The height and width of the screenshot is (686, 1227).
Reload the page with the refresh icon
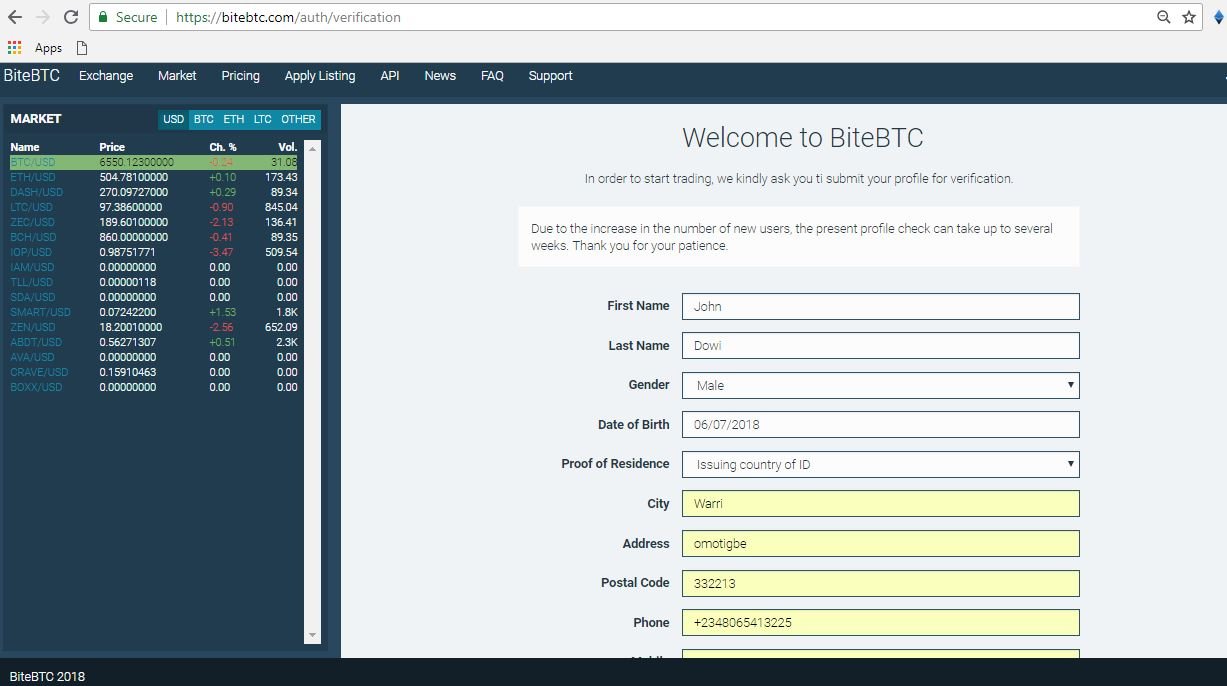point(71,17)
